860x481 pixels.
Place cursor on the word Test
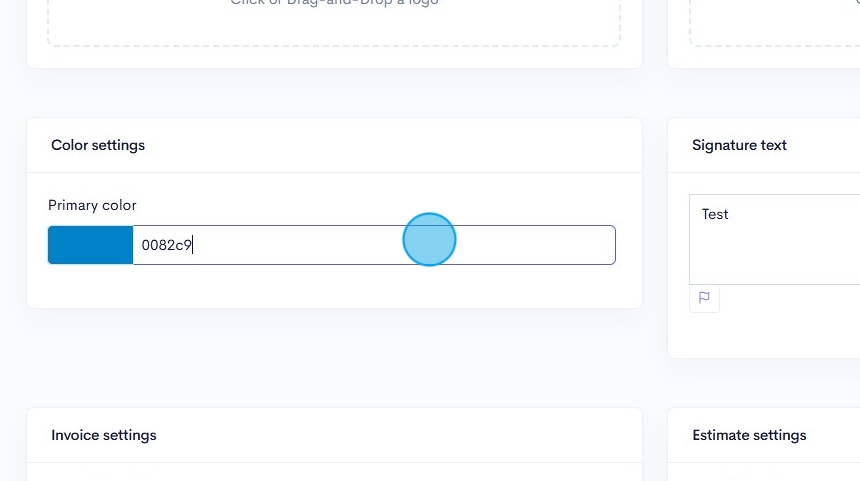pos(715,214)
